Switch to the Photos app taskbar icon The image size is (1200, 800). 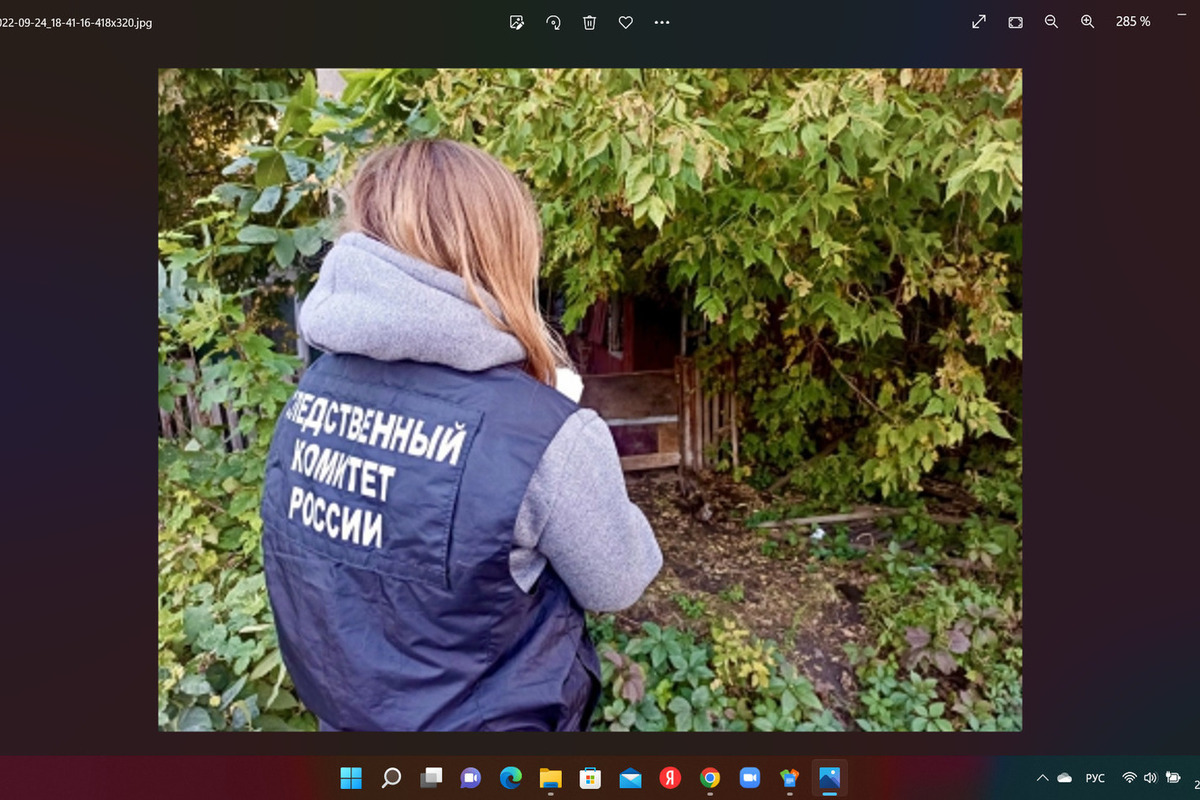829,777
